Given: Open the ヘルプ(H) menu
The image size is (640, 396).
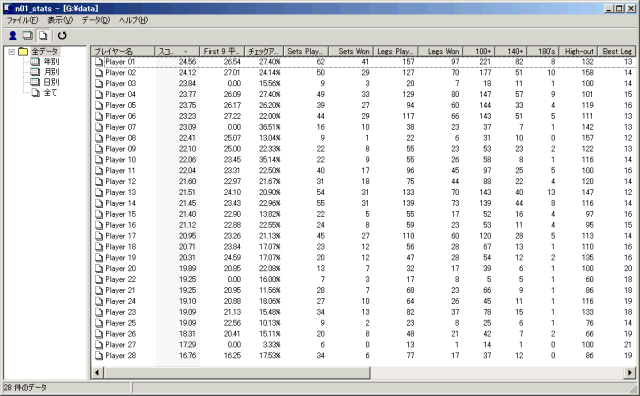Looking at the screenshot, I should 133,20.
